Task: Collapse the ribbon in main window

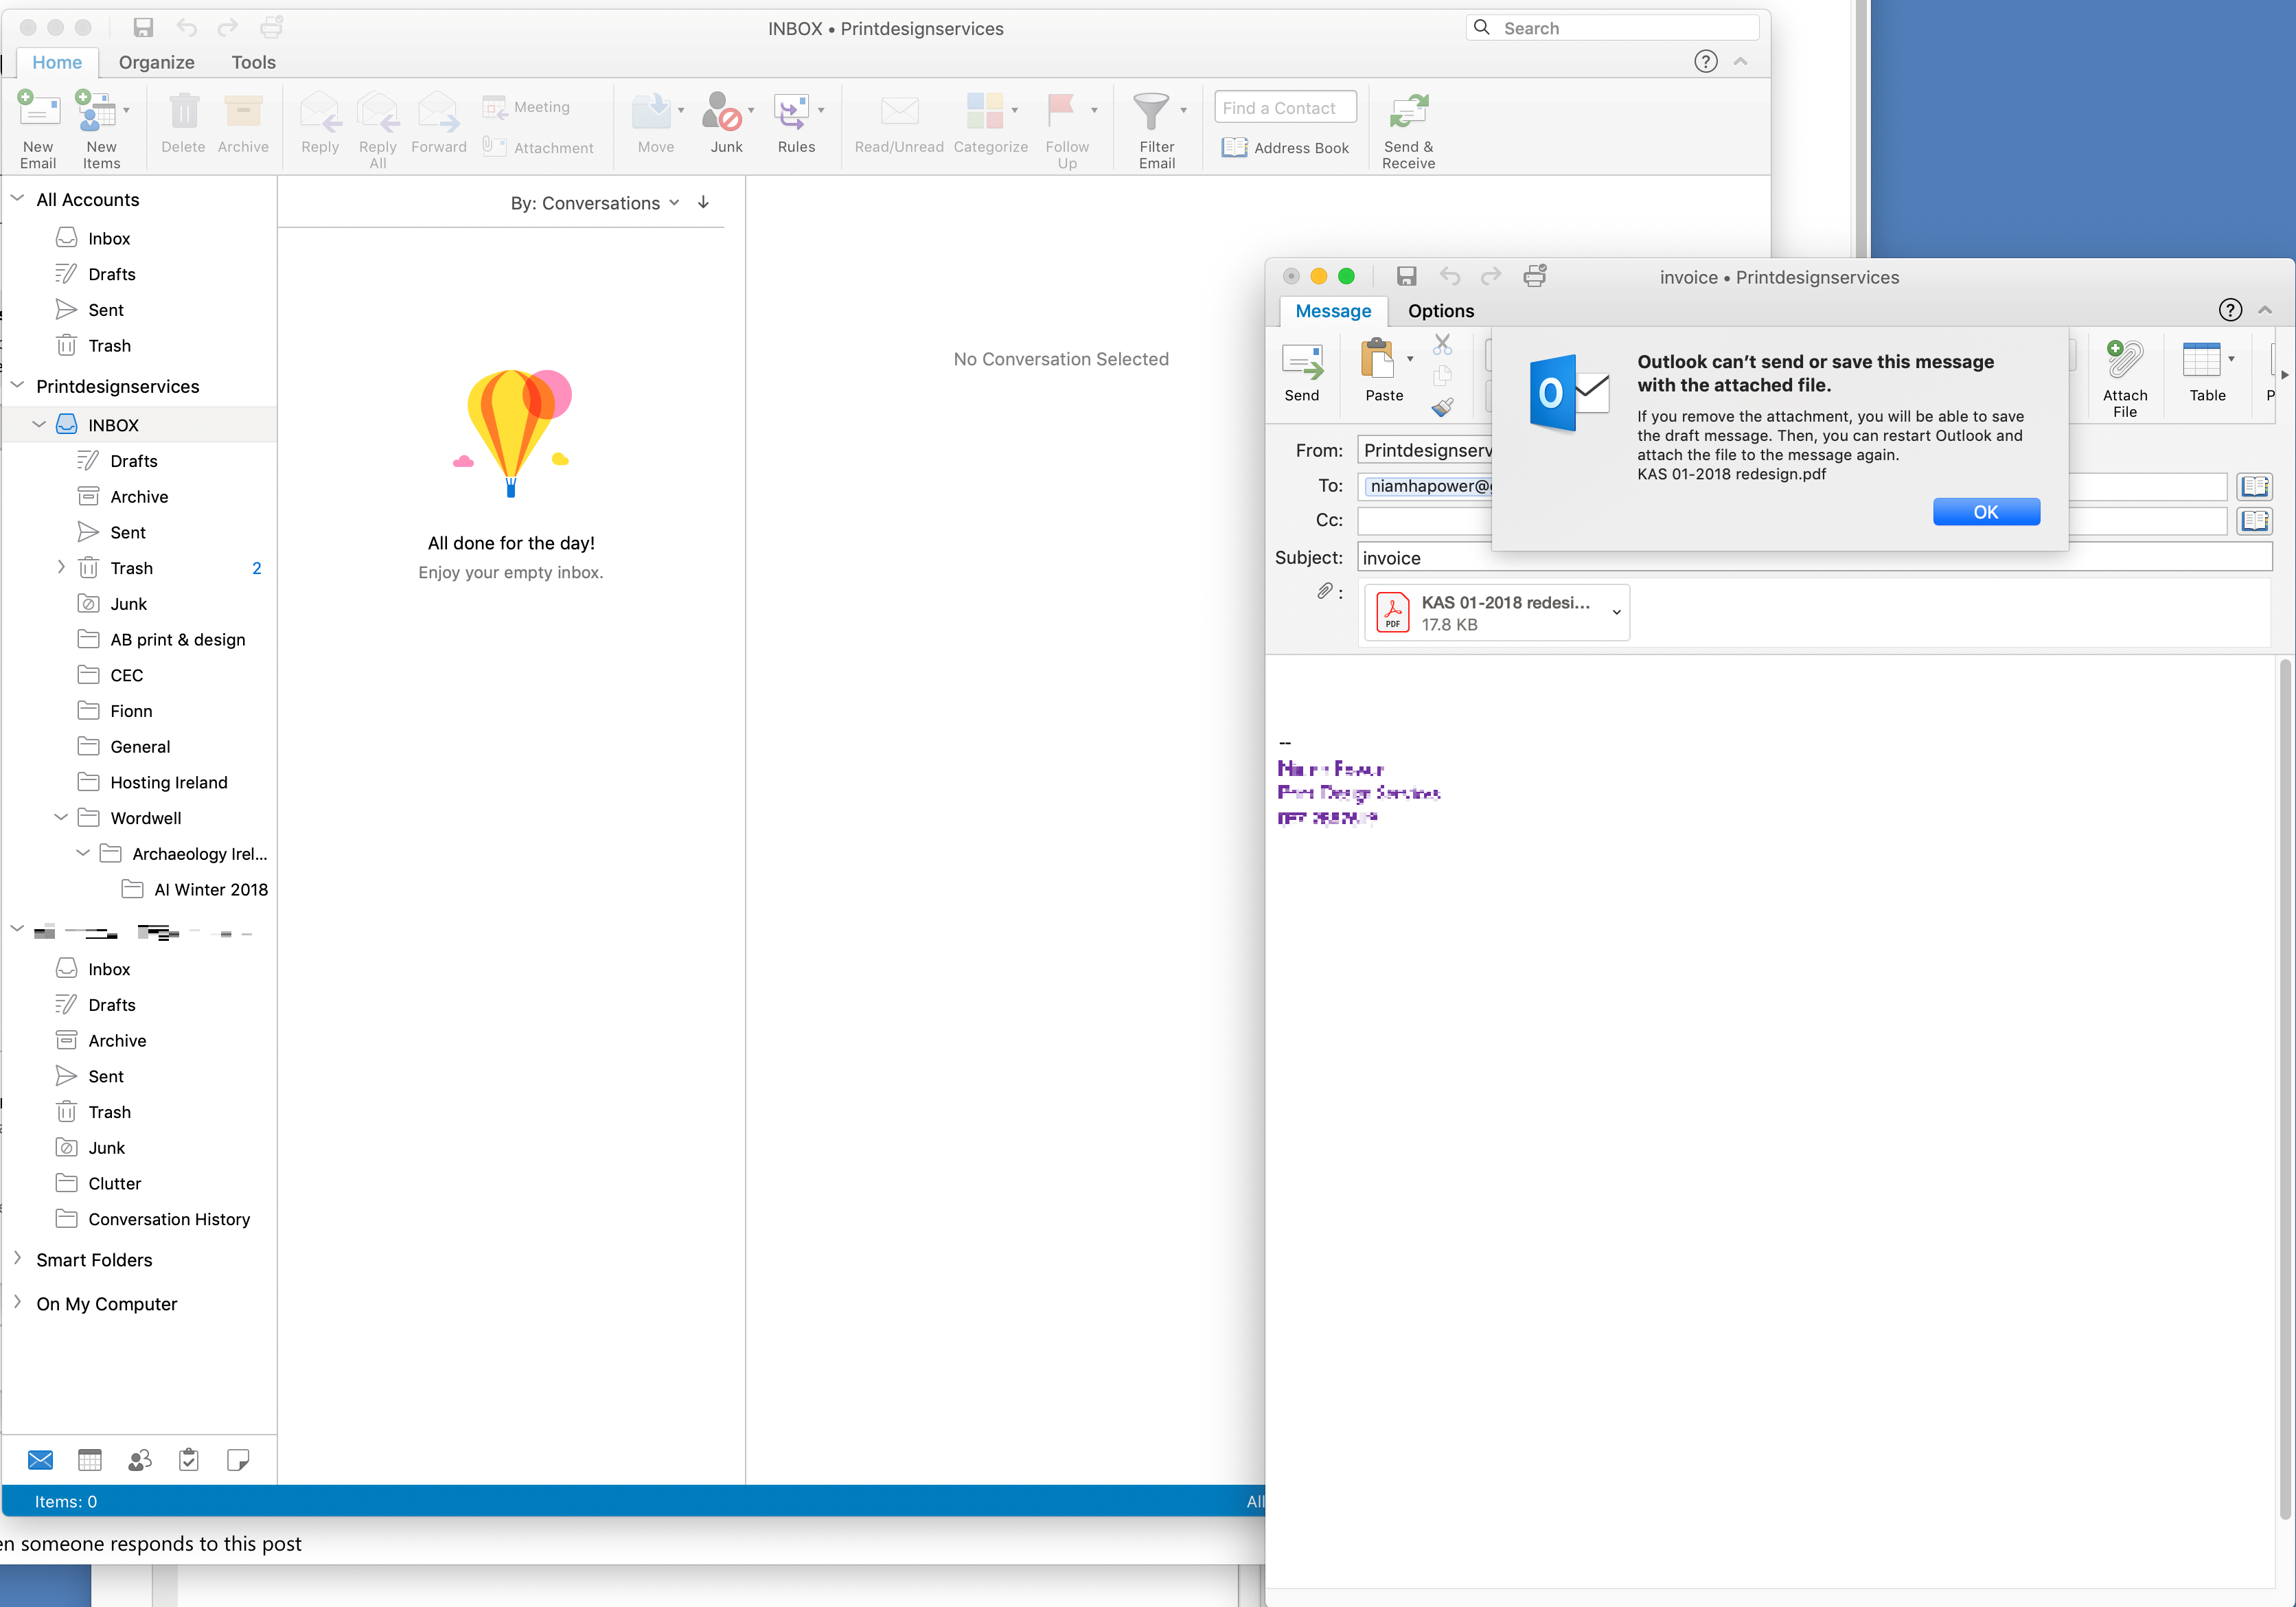Action: coord(1740,62)
